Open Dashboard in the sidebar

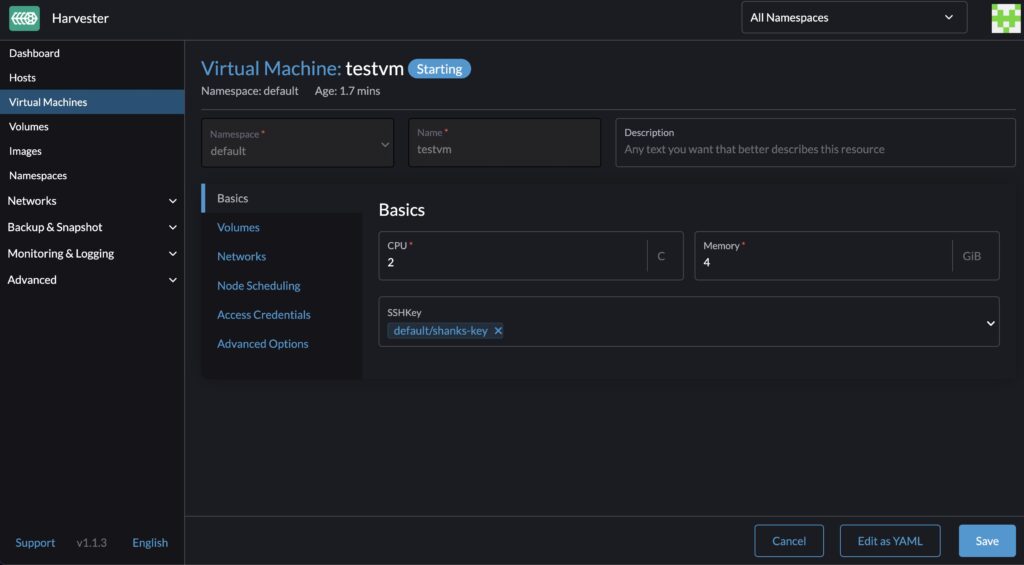(35, 53)
